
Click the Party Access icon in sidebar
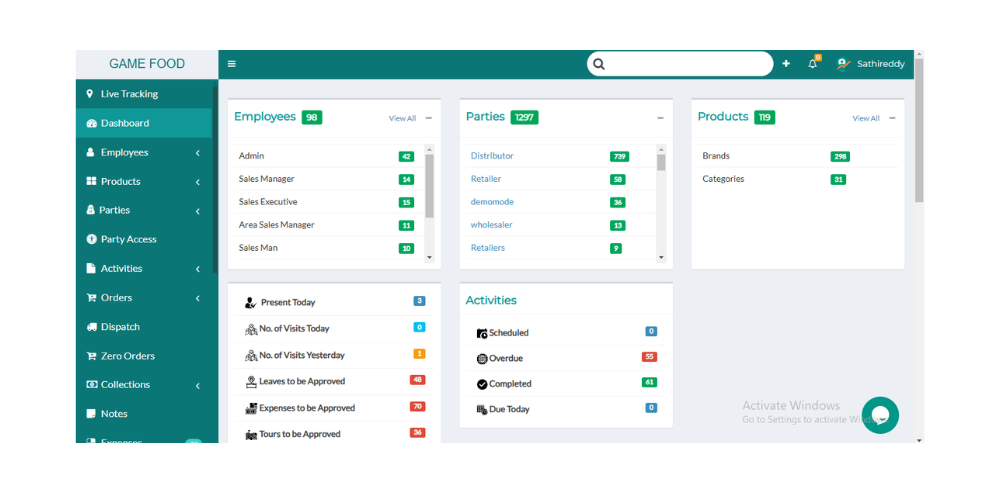pos(91,239)
